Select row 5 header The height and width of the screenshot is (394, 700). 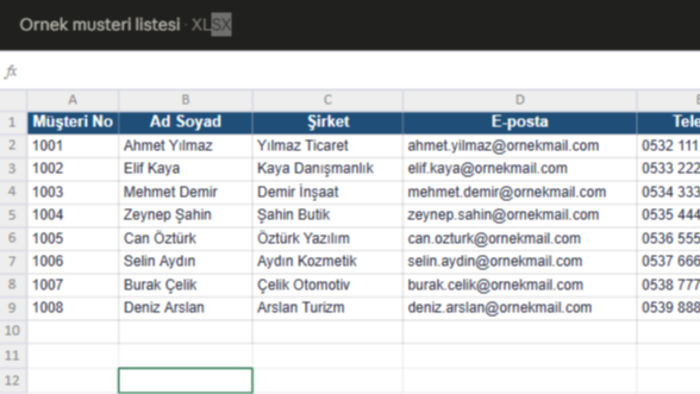13,215
